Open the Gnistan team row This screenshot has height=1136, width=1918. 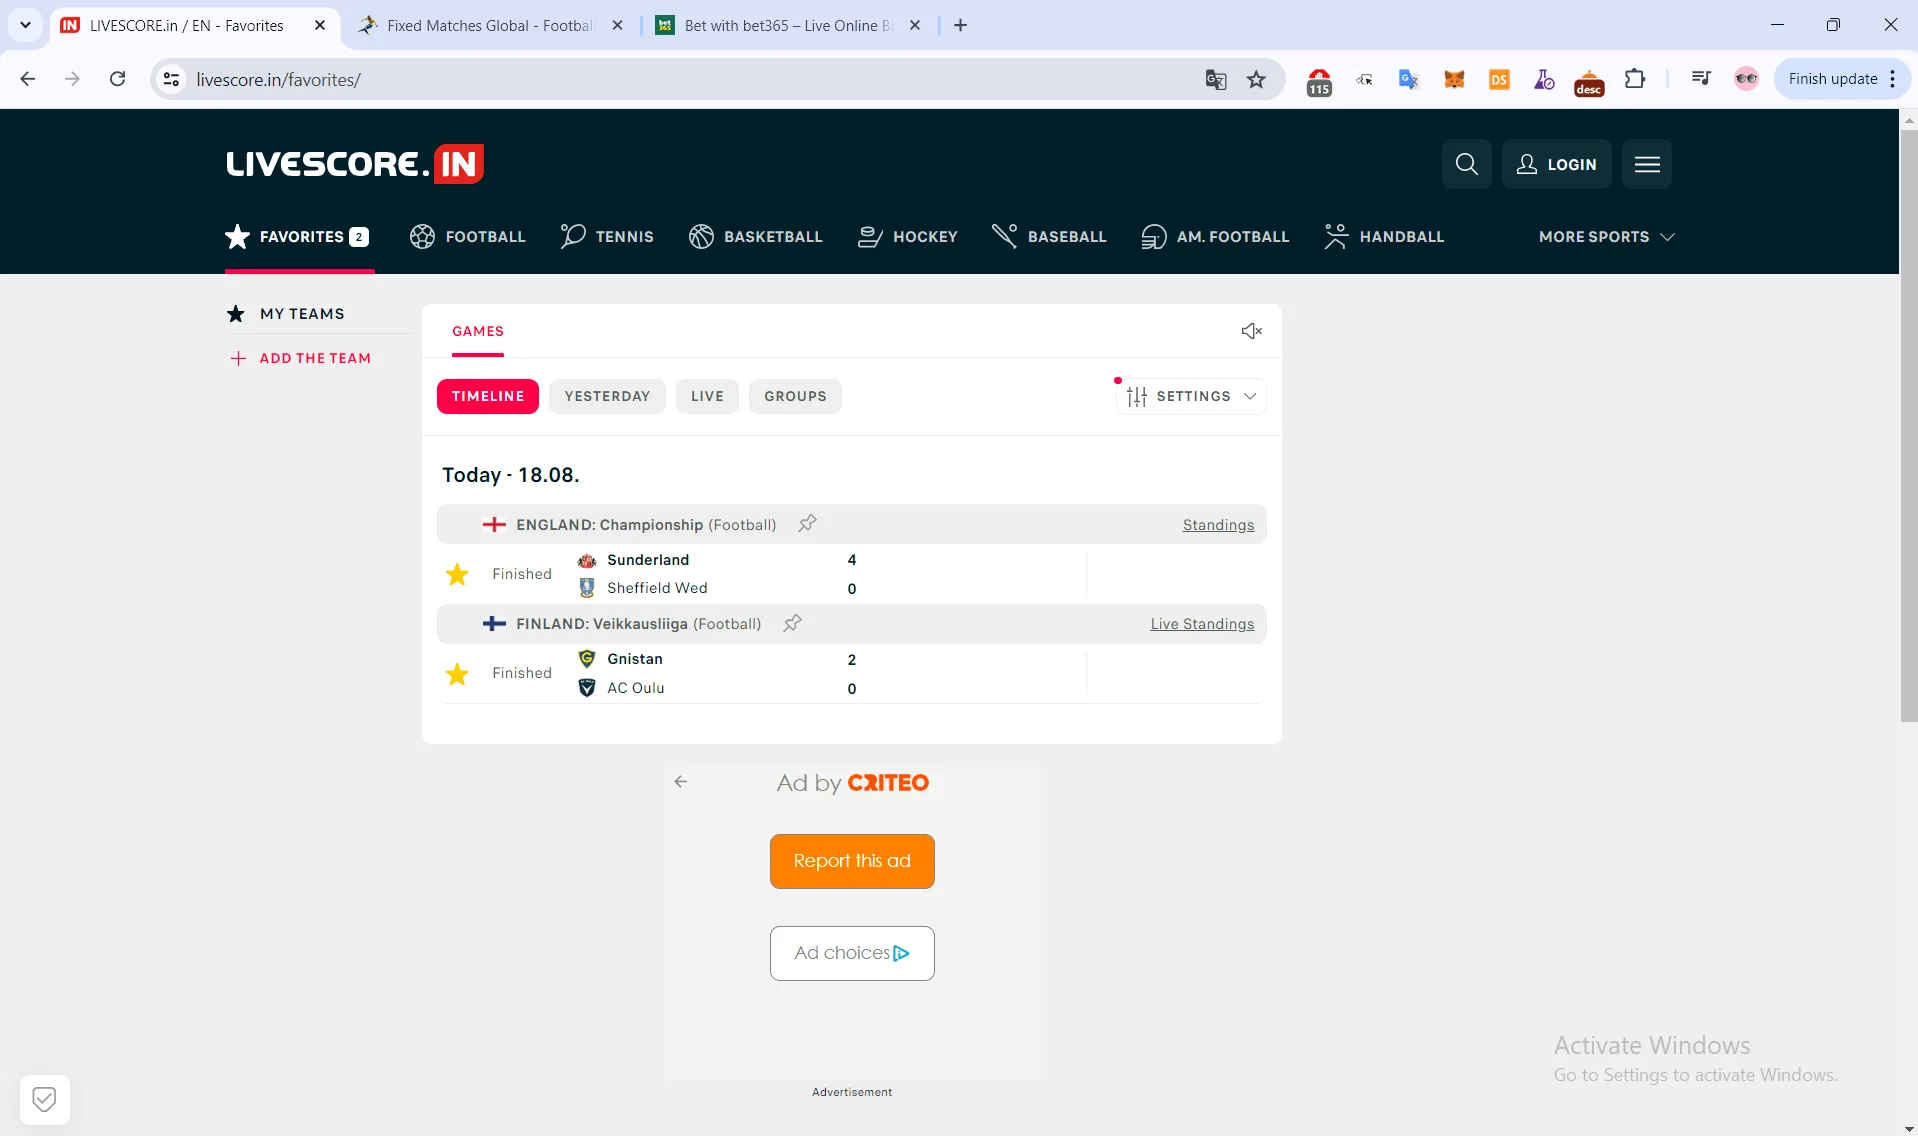point(635,659)
